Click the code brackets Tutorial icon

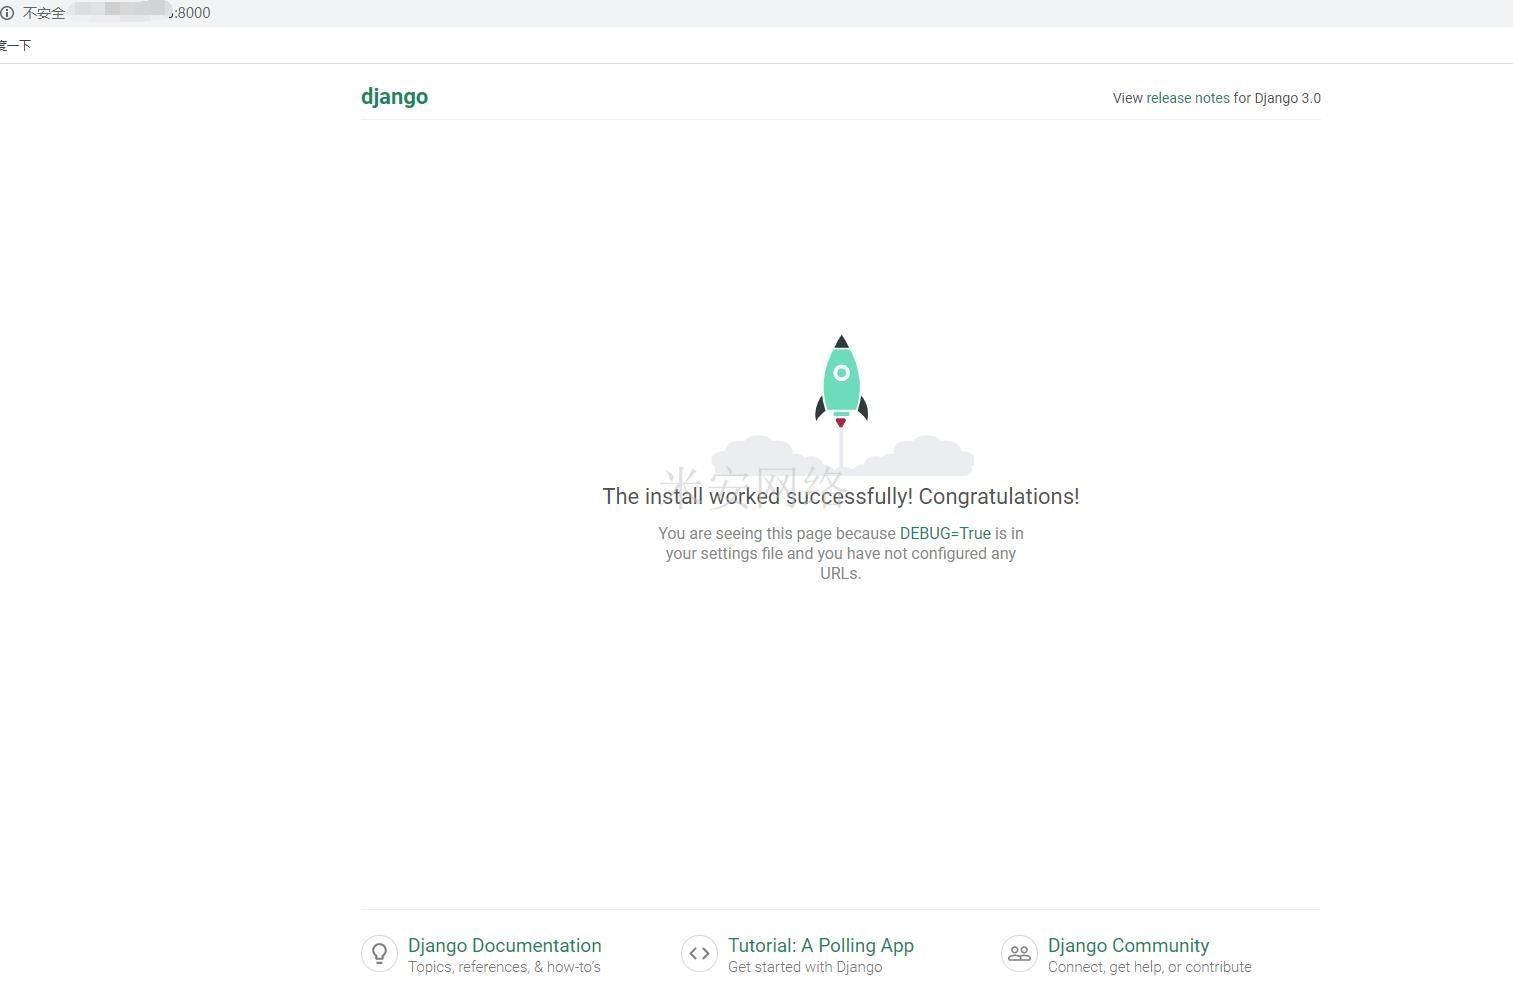(699, 954)
